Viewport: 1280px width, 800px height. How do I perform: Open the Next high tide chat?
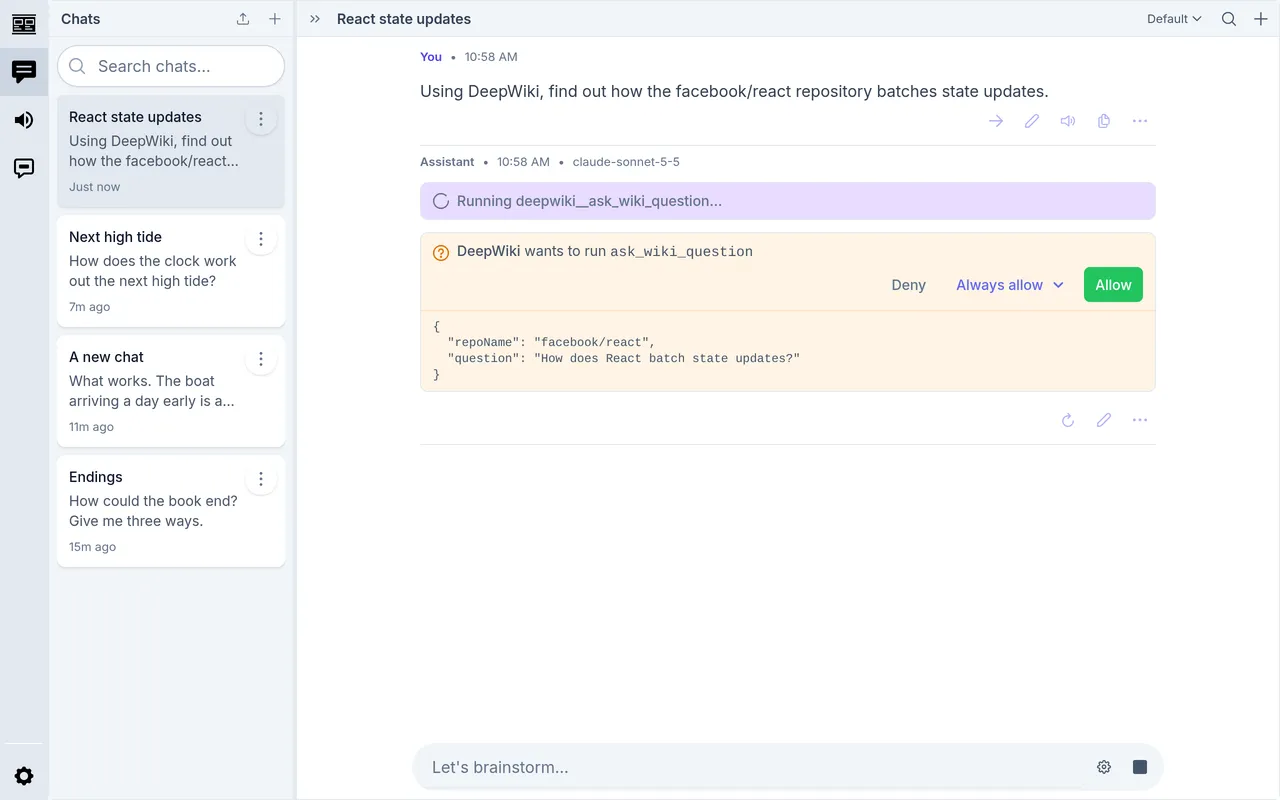[x=171, y=271]
